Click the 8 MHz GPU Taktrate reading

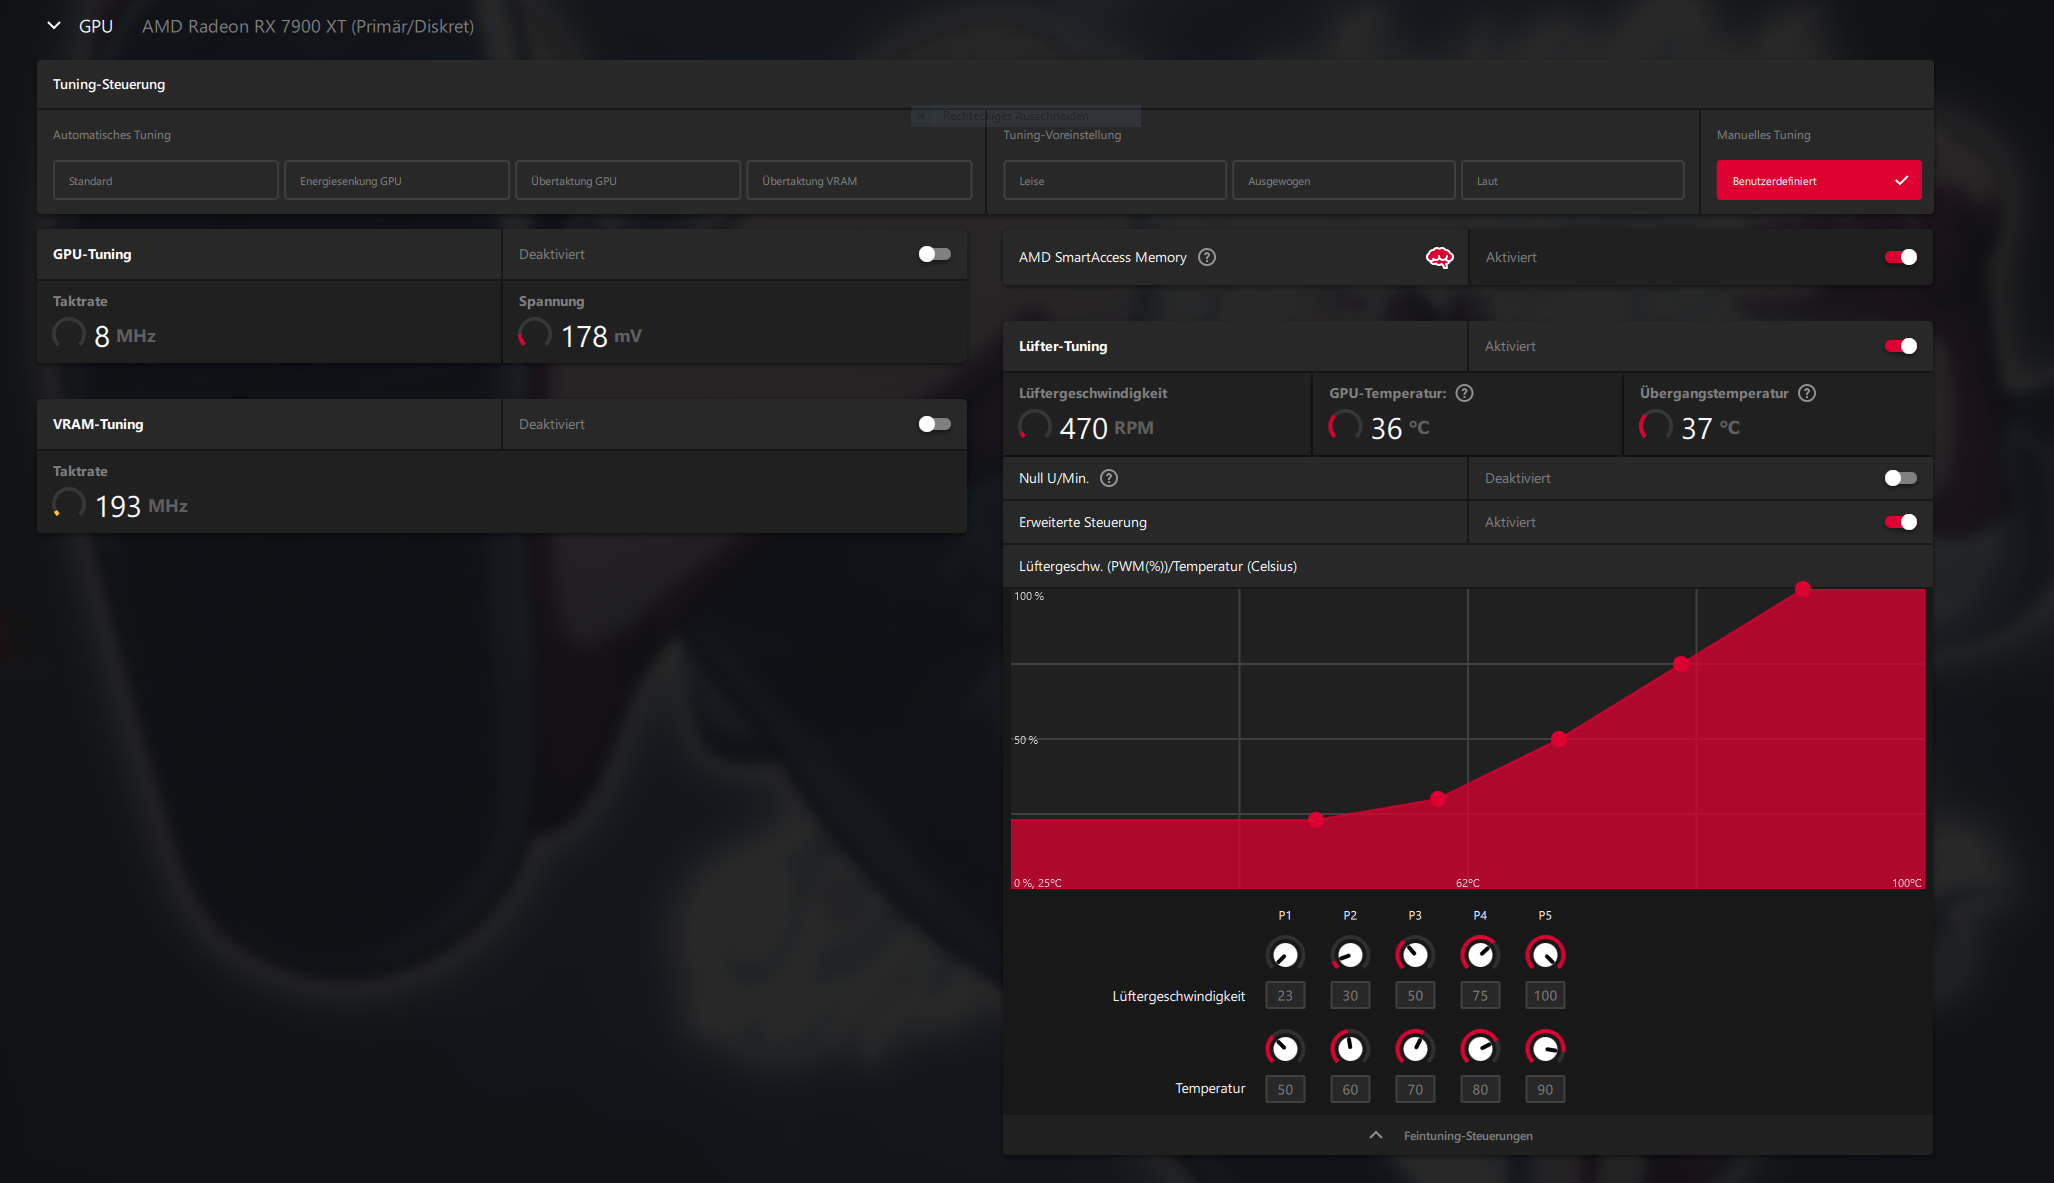[125, 336]
